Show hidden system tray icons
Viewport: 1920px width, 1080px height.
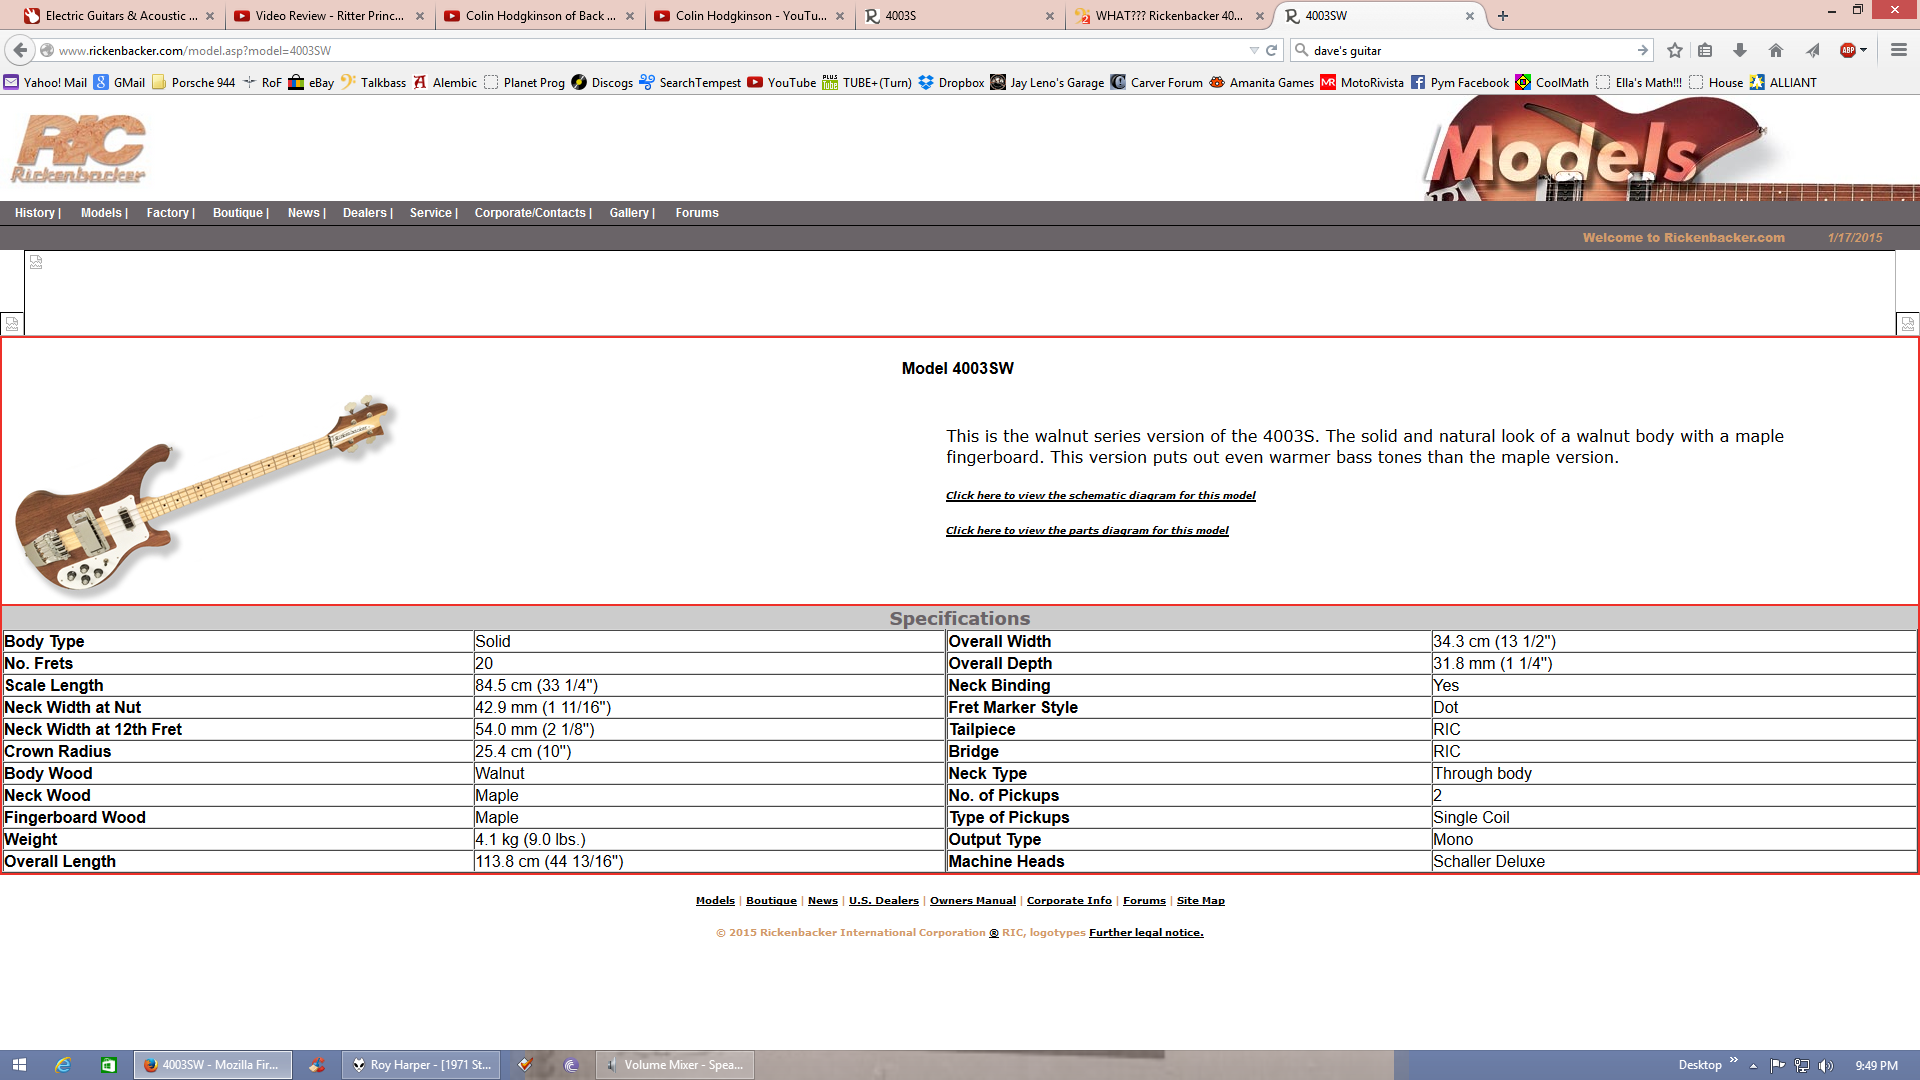point(1753,1066)
